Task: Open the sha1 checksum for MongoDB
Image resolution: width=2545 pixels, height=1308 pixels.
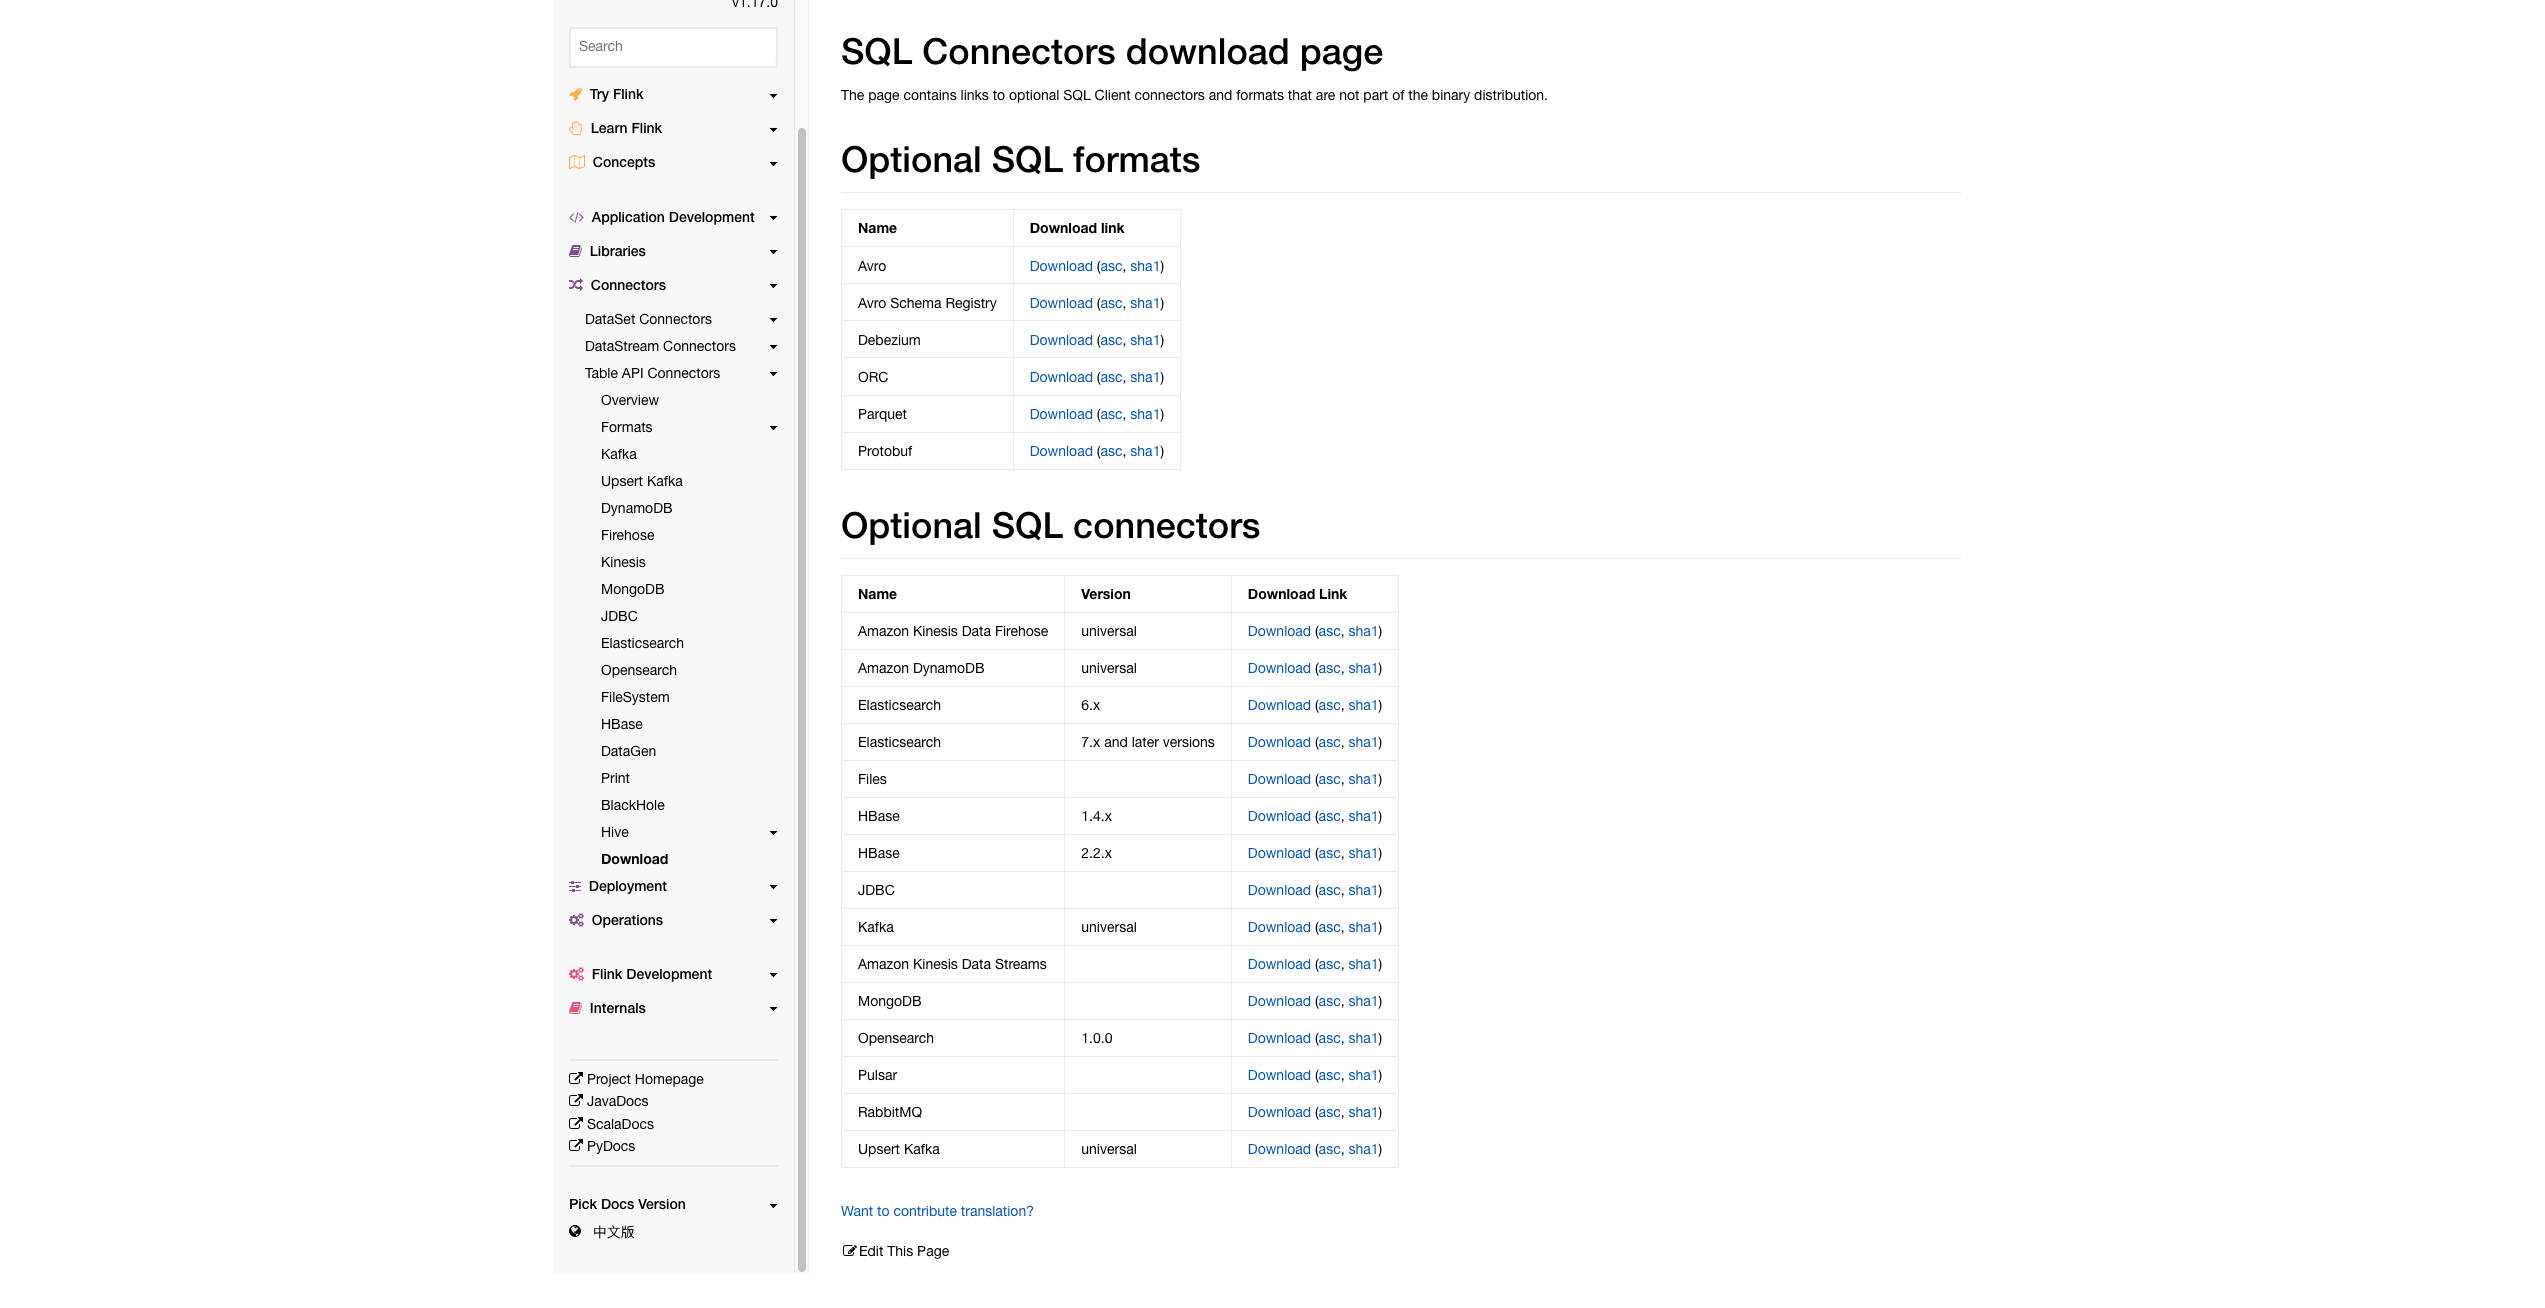Action: pyautogui.click(x=1363, y=1001)
